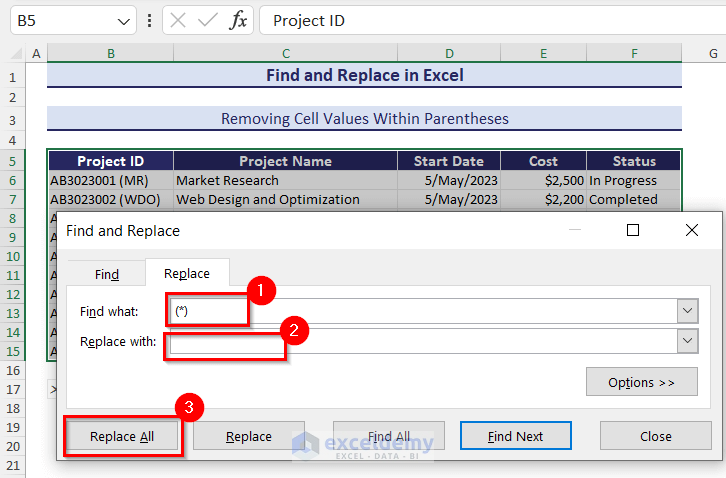Select row 6 header
Screen dimensions: 726x478
(13, 181)
